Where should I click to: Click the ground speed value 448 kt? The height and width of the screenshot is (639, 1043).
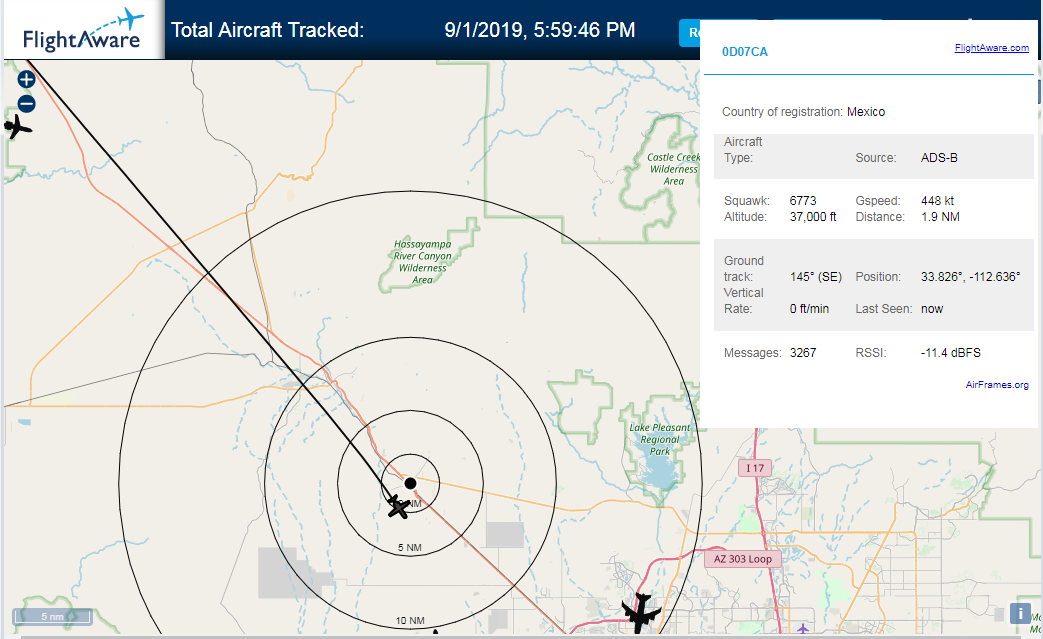(x=937, y=201)
